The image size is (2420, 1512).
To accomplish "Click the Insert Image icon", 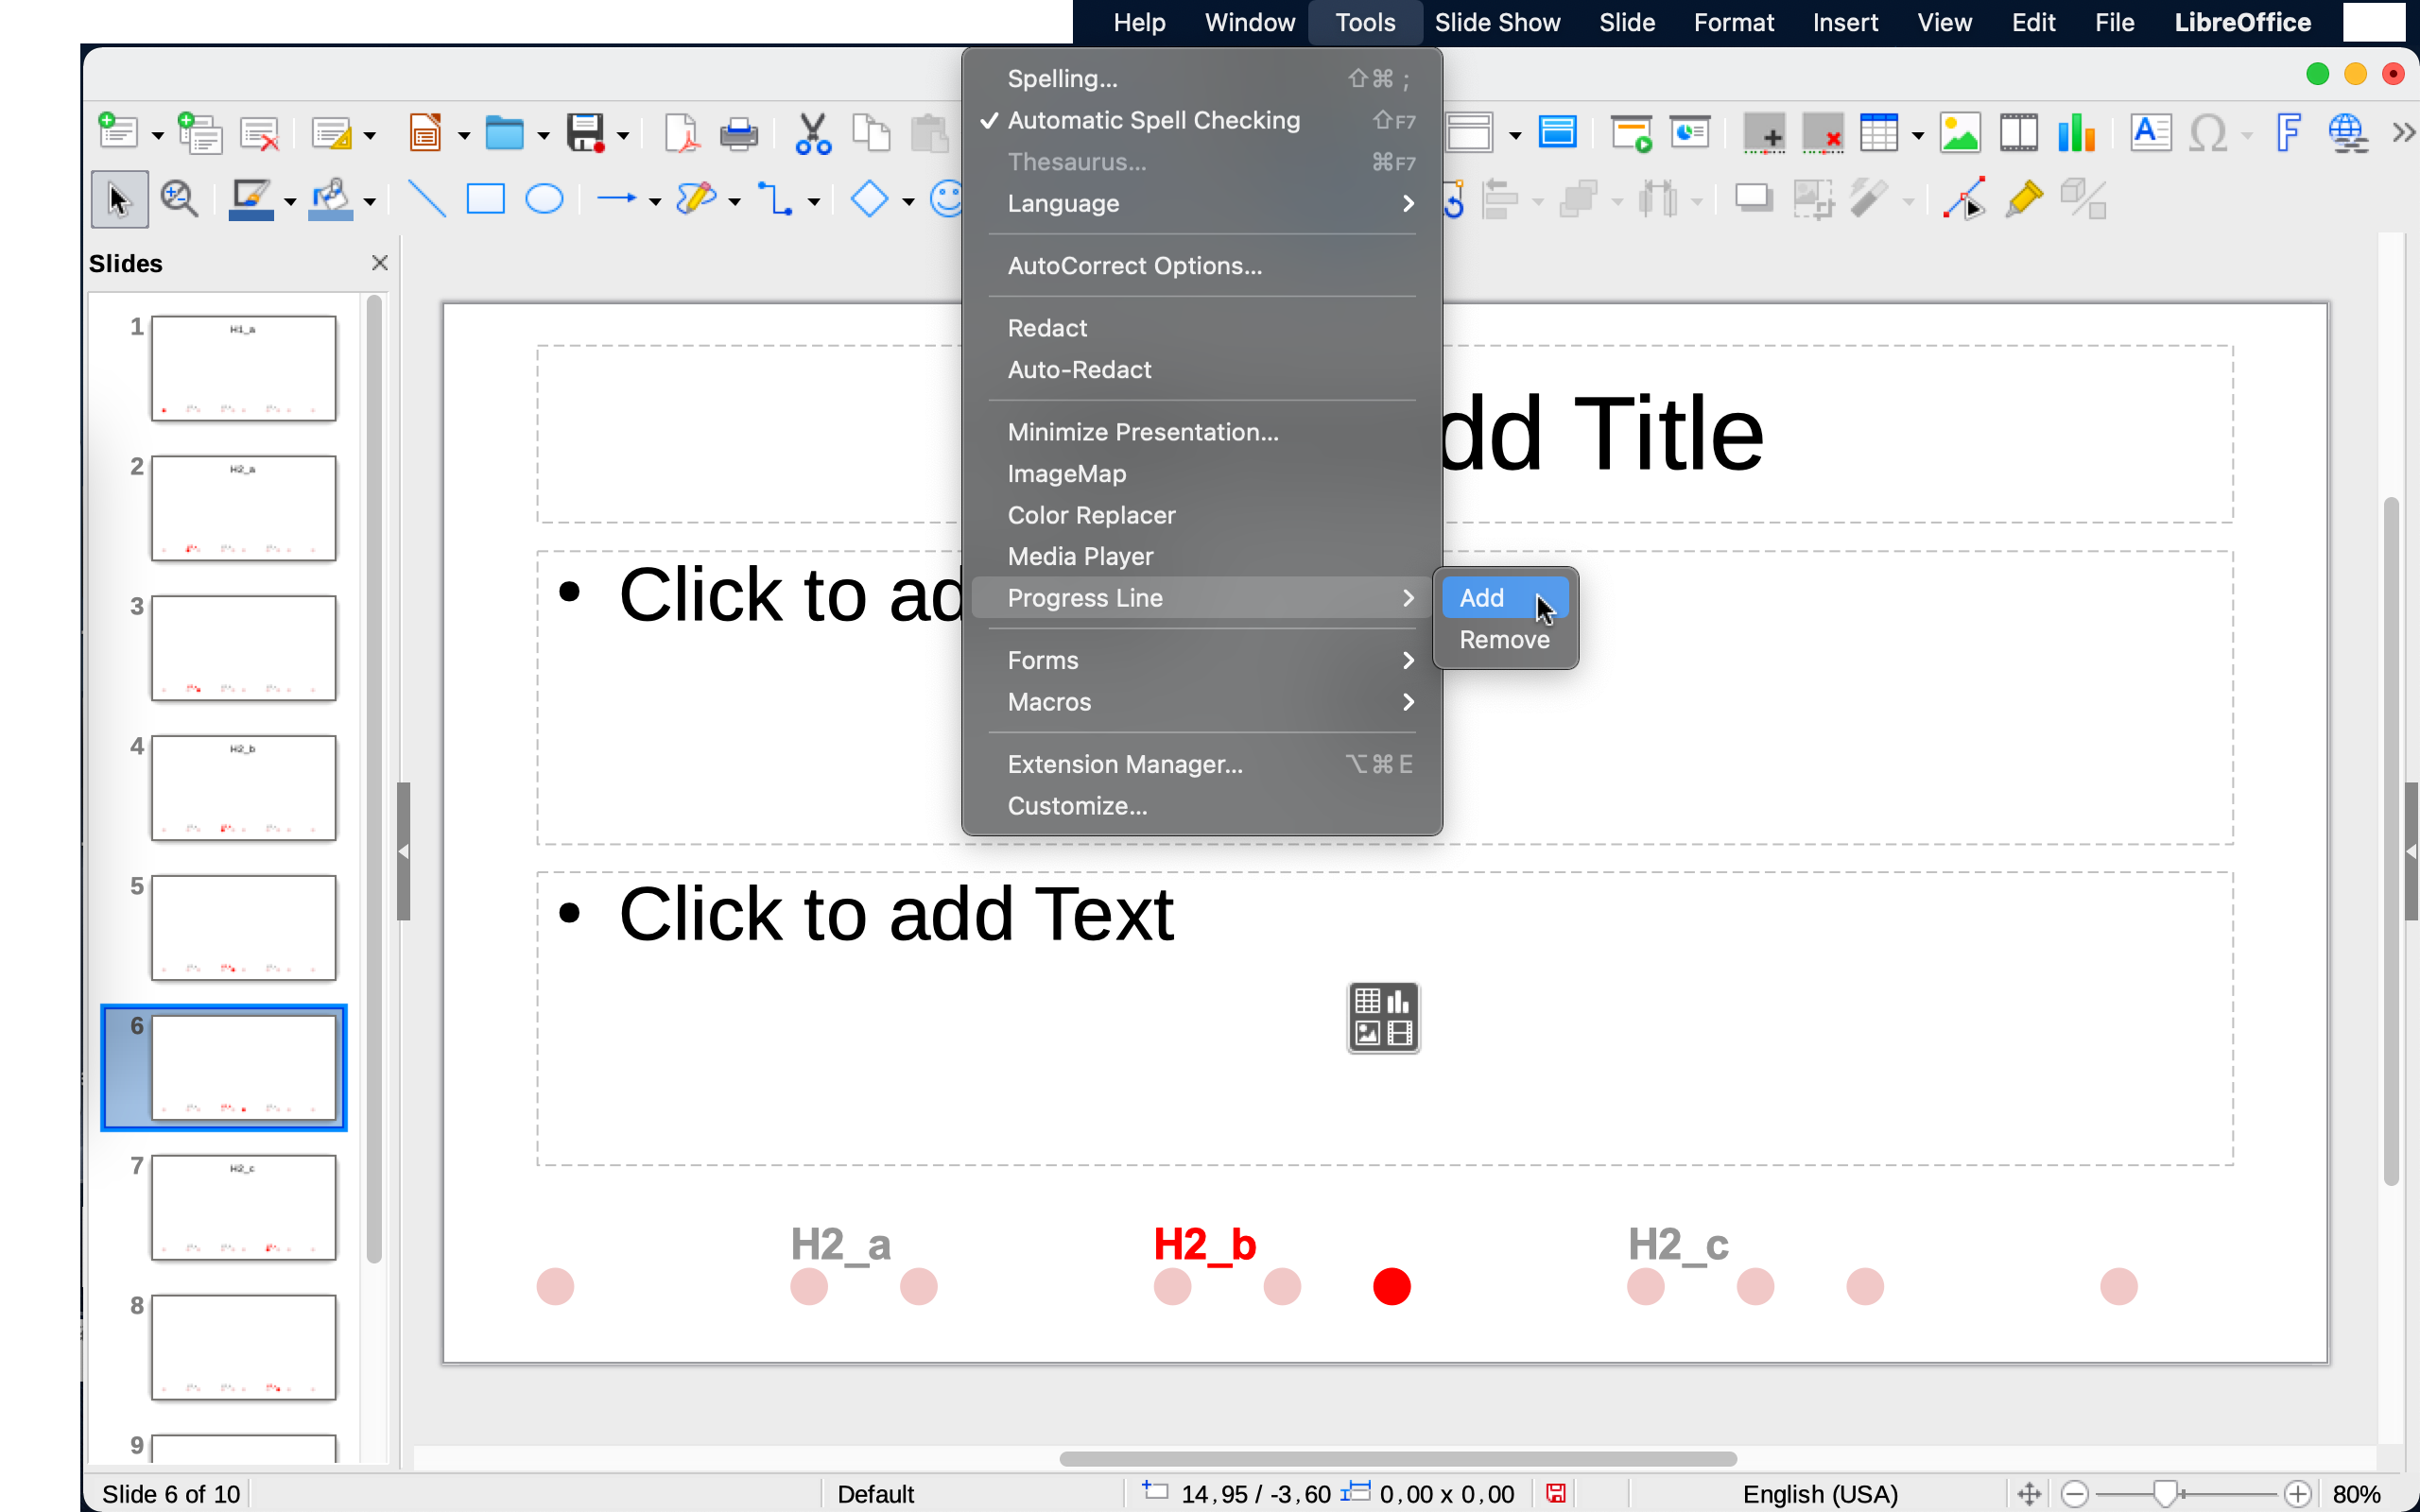I will [1959, 133].
